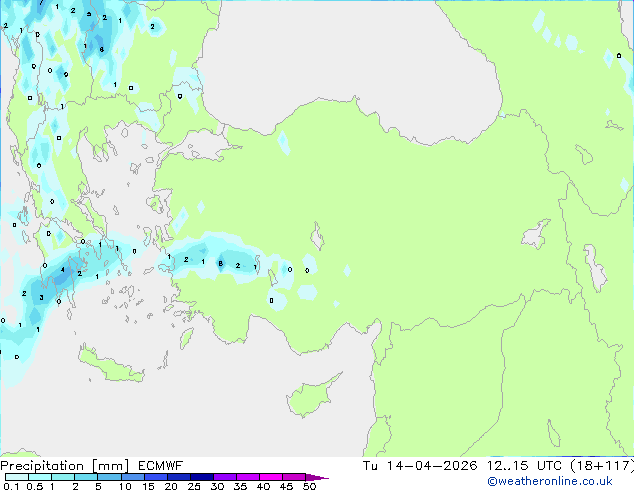634x490 pixels.
Task: Select the 'Precipitation [mm]' title text
Action: coord(65,466)
